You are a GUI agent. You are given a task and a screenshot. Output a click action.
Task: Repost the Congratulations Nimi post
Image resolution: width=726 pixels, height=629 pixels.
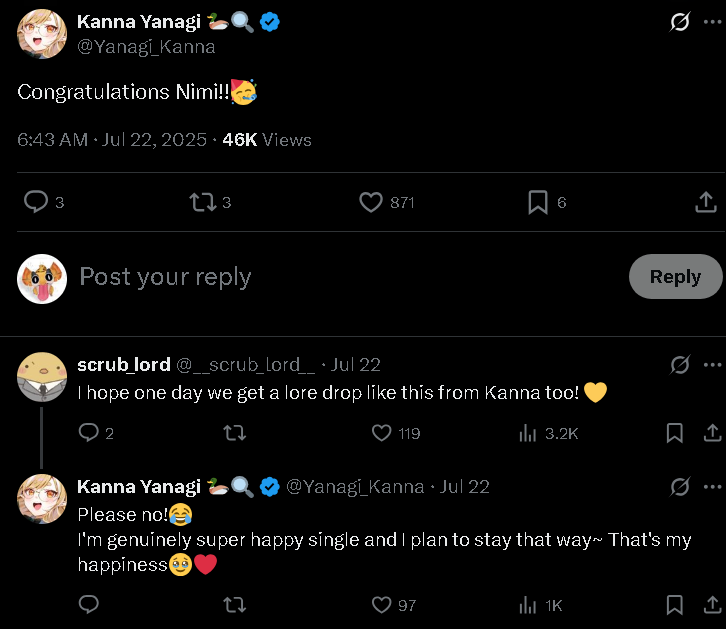coord(203,202)
